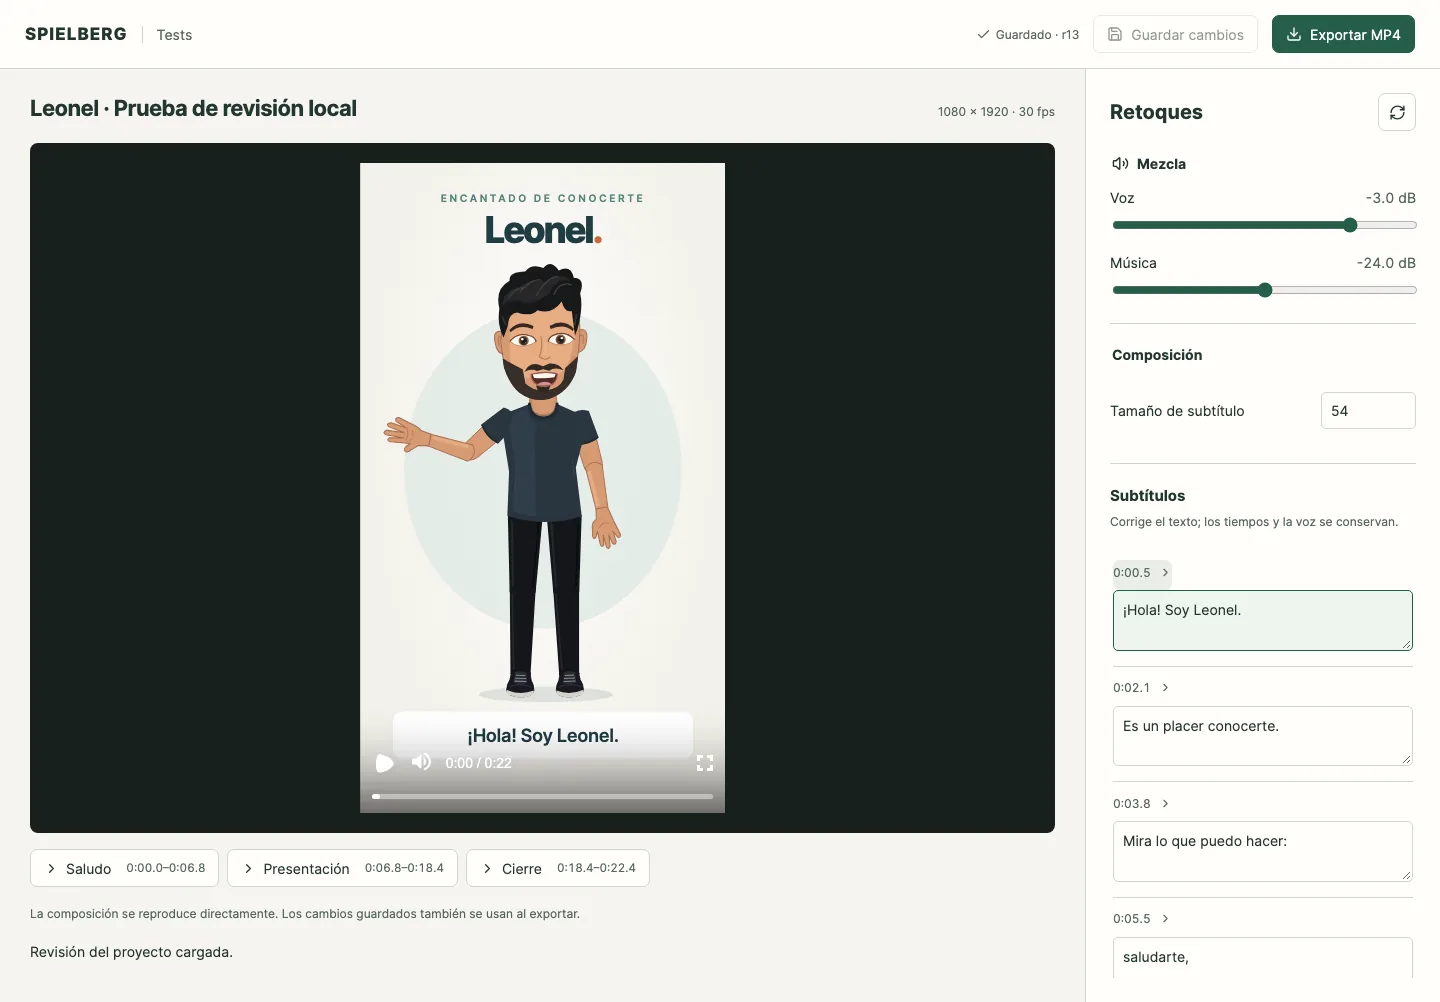Screen dimensions: 1440x1002
Task: Click the -24.0 dB Música value
Action: coord(1386,263)
